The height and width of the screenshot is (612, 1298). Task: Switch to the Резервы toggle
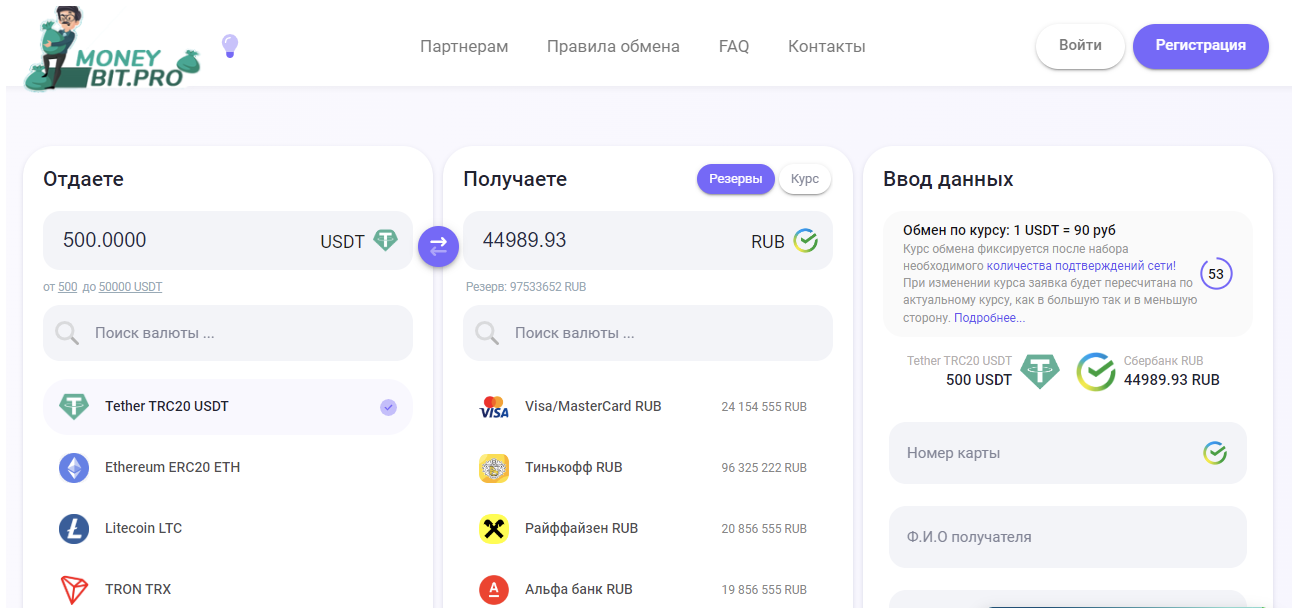(x=735, y=179)
